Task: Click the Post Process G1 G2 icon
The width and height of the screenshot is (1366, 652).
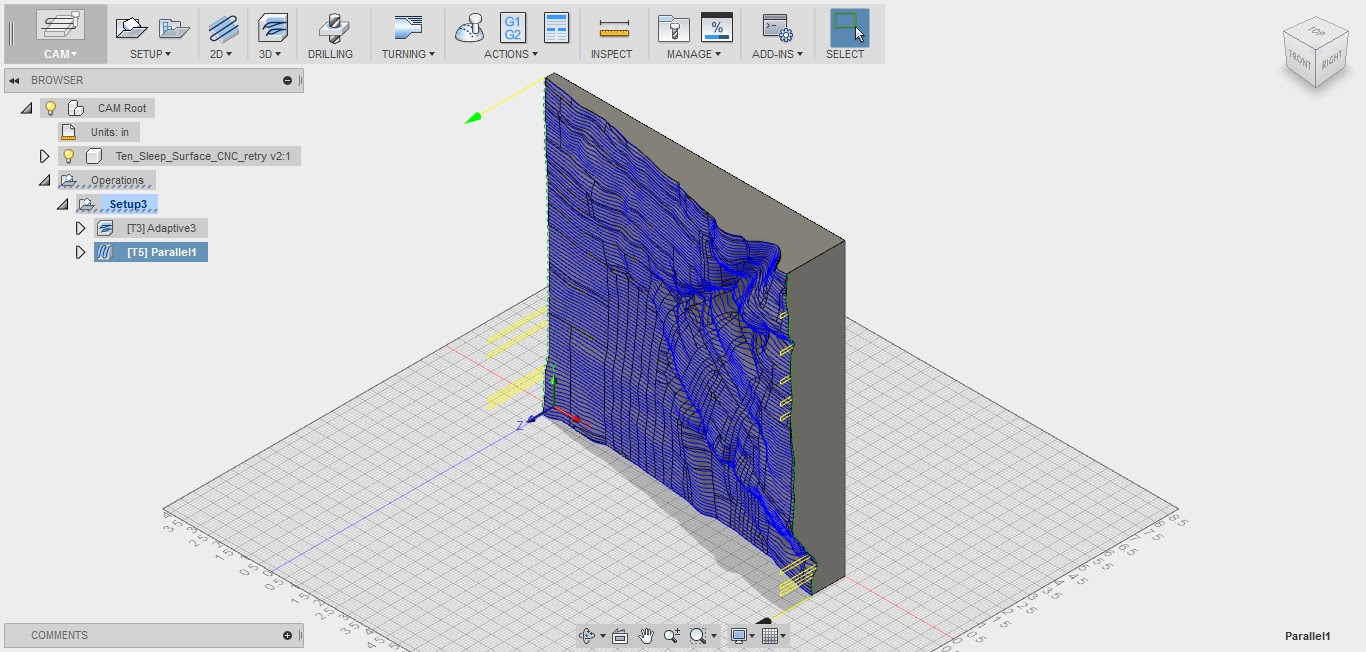Action: 513,27
